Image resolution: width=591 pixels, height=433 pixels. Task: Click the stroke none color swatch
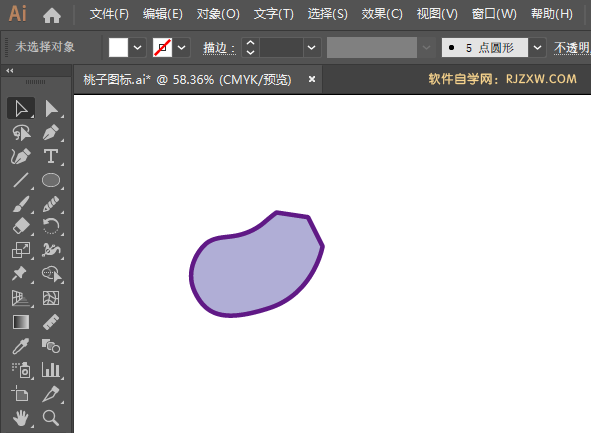[162, 47]
